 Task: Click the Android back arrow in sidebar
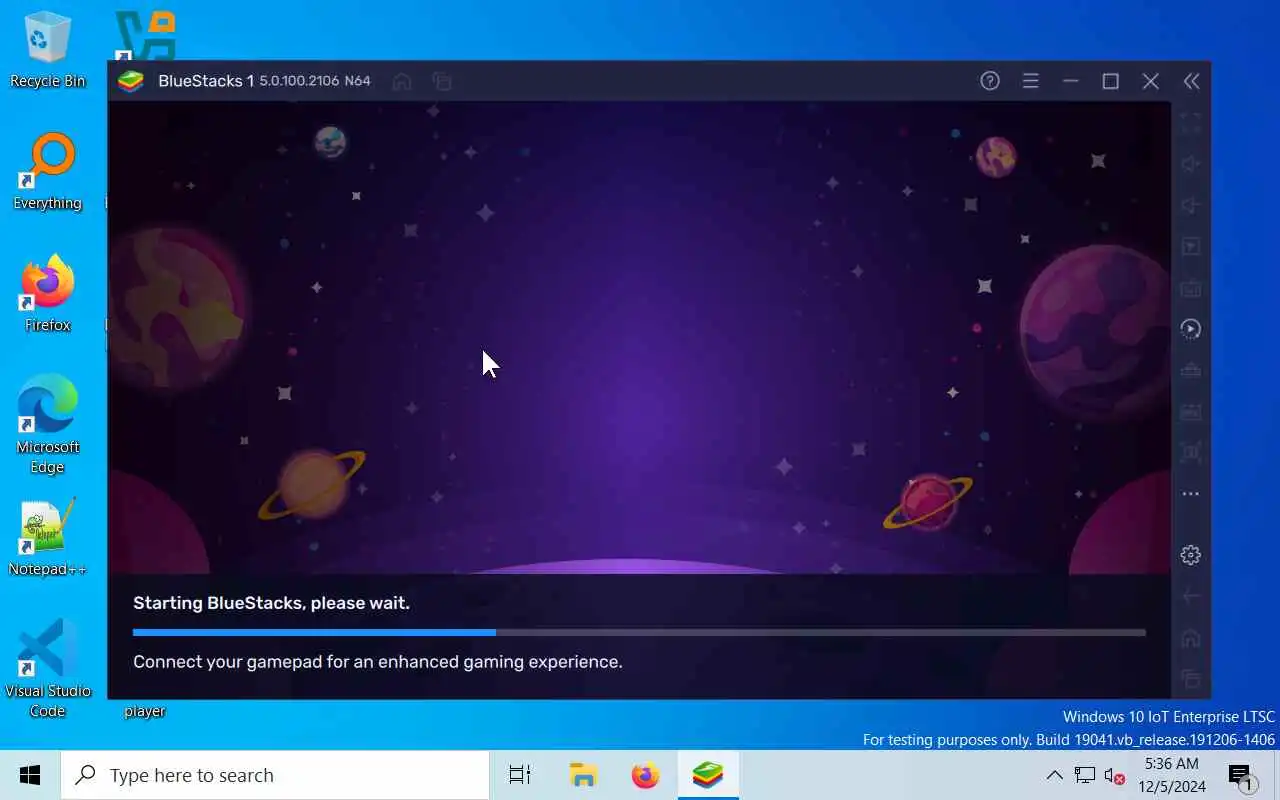click(1190, 596)
